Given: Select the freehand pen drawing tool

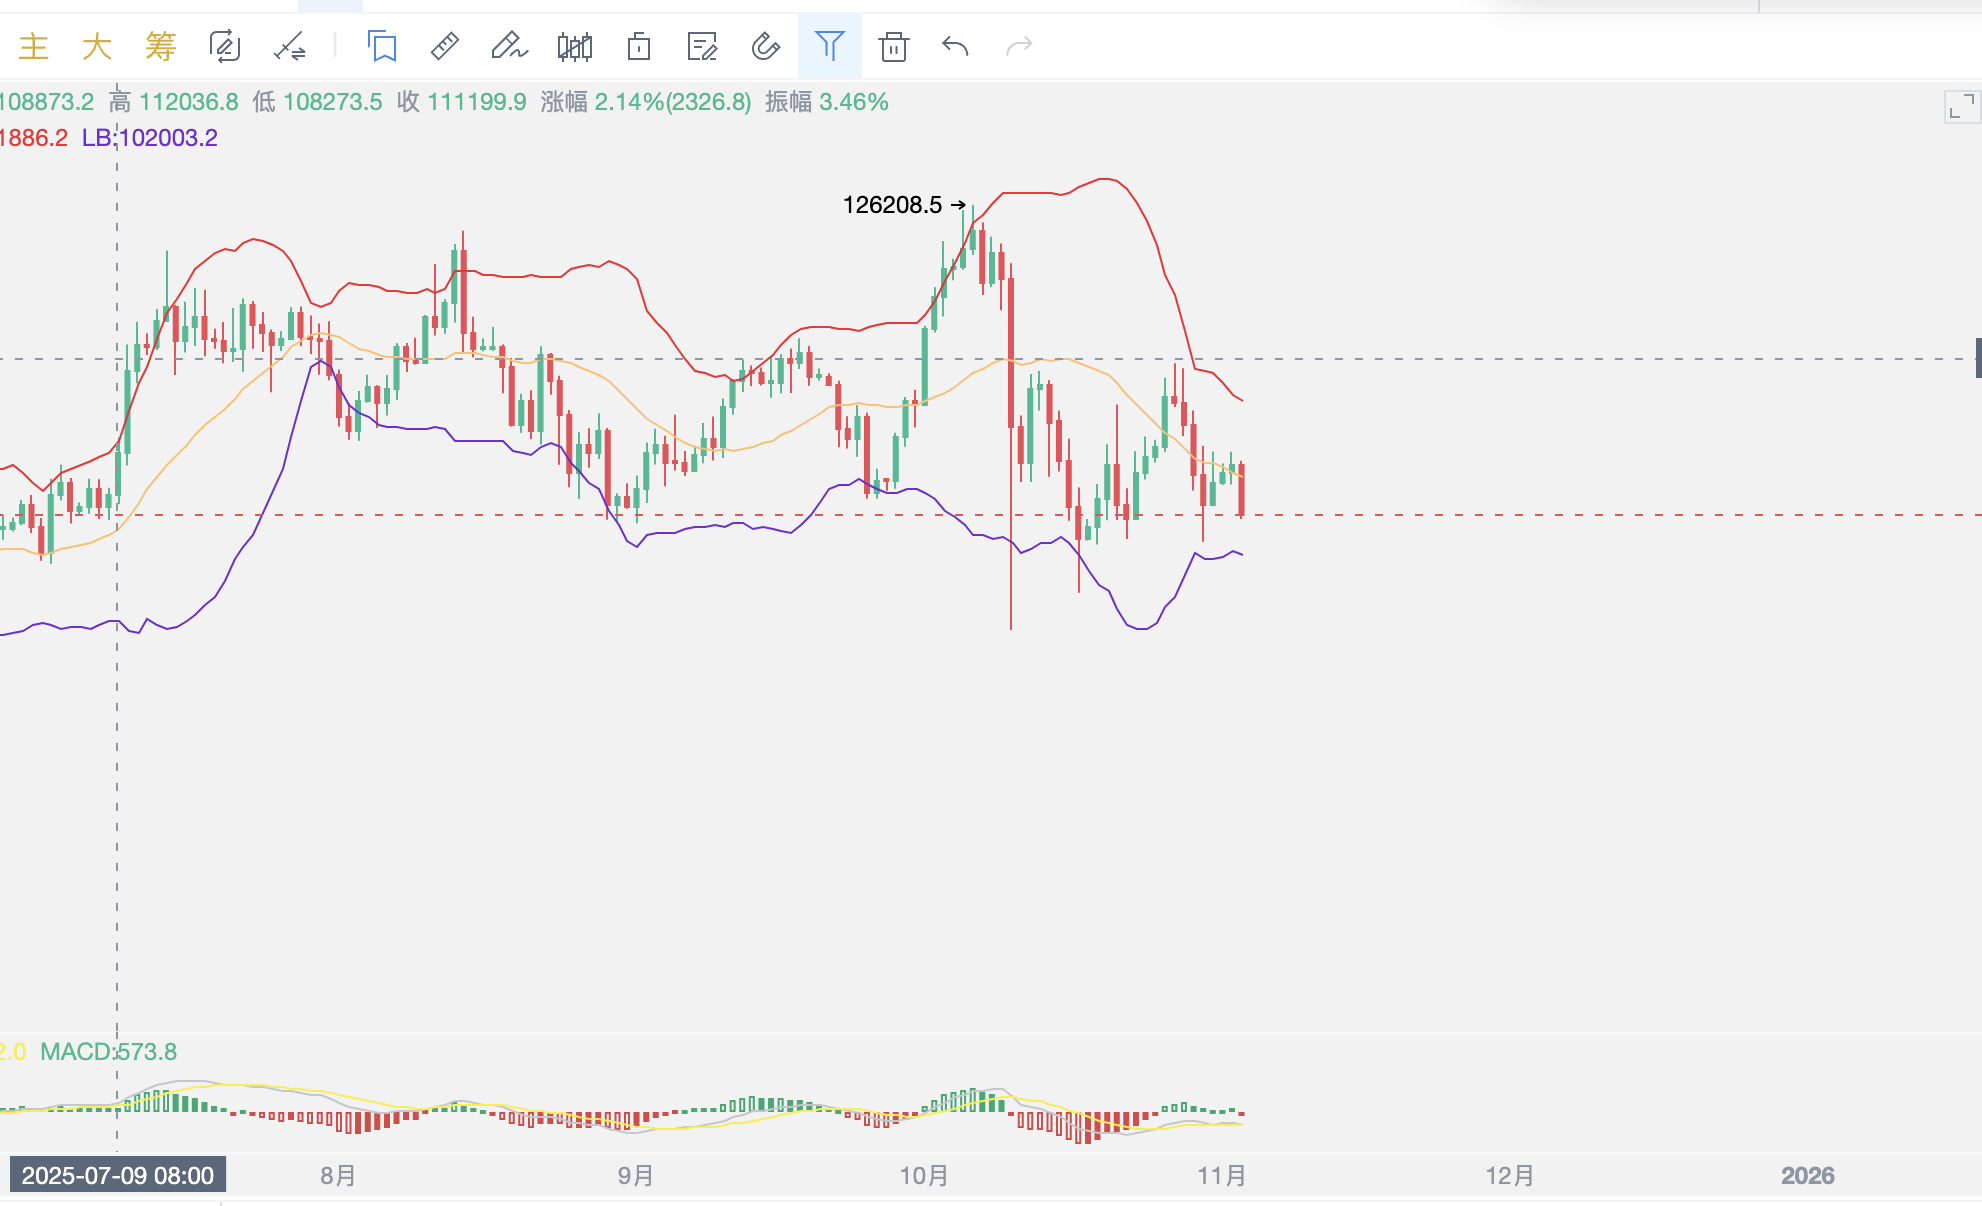Looking at the screenshot, I should click(x=509, y=46).
